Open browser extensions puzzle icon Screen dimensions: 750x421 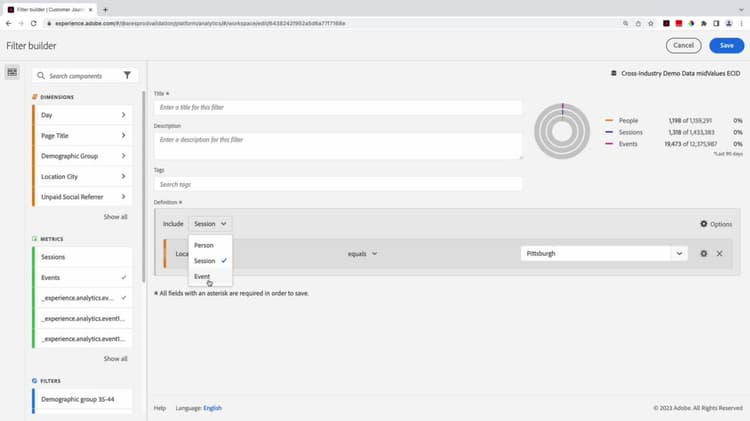coord(704,23)
